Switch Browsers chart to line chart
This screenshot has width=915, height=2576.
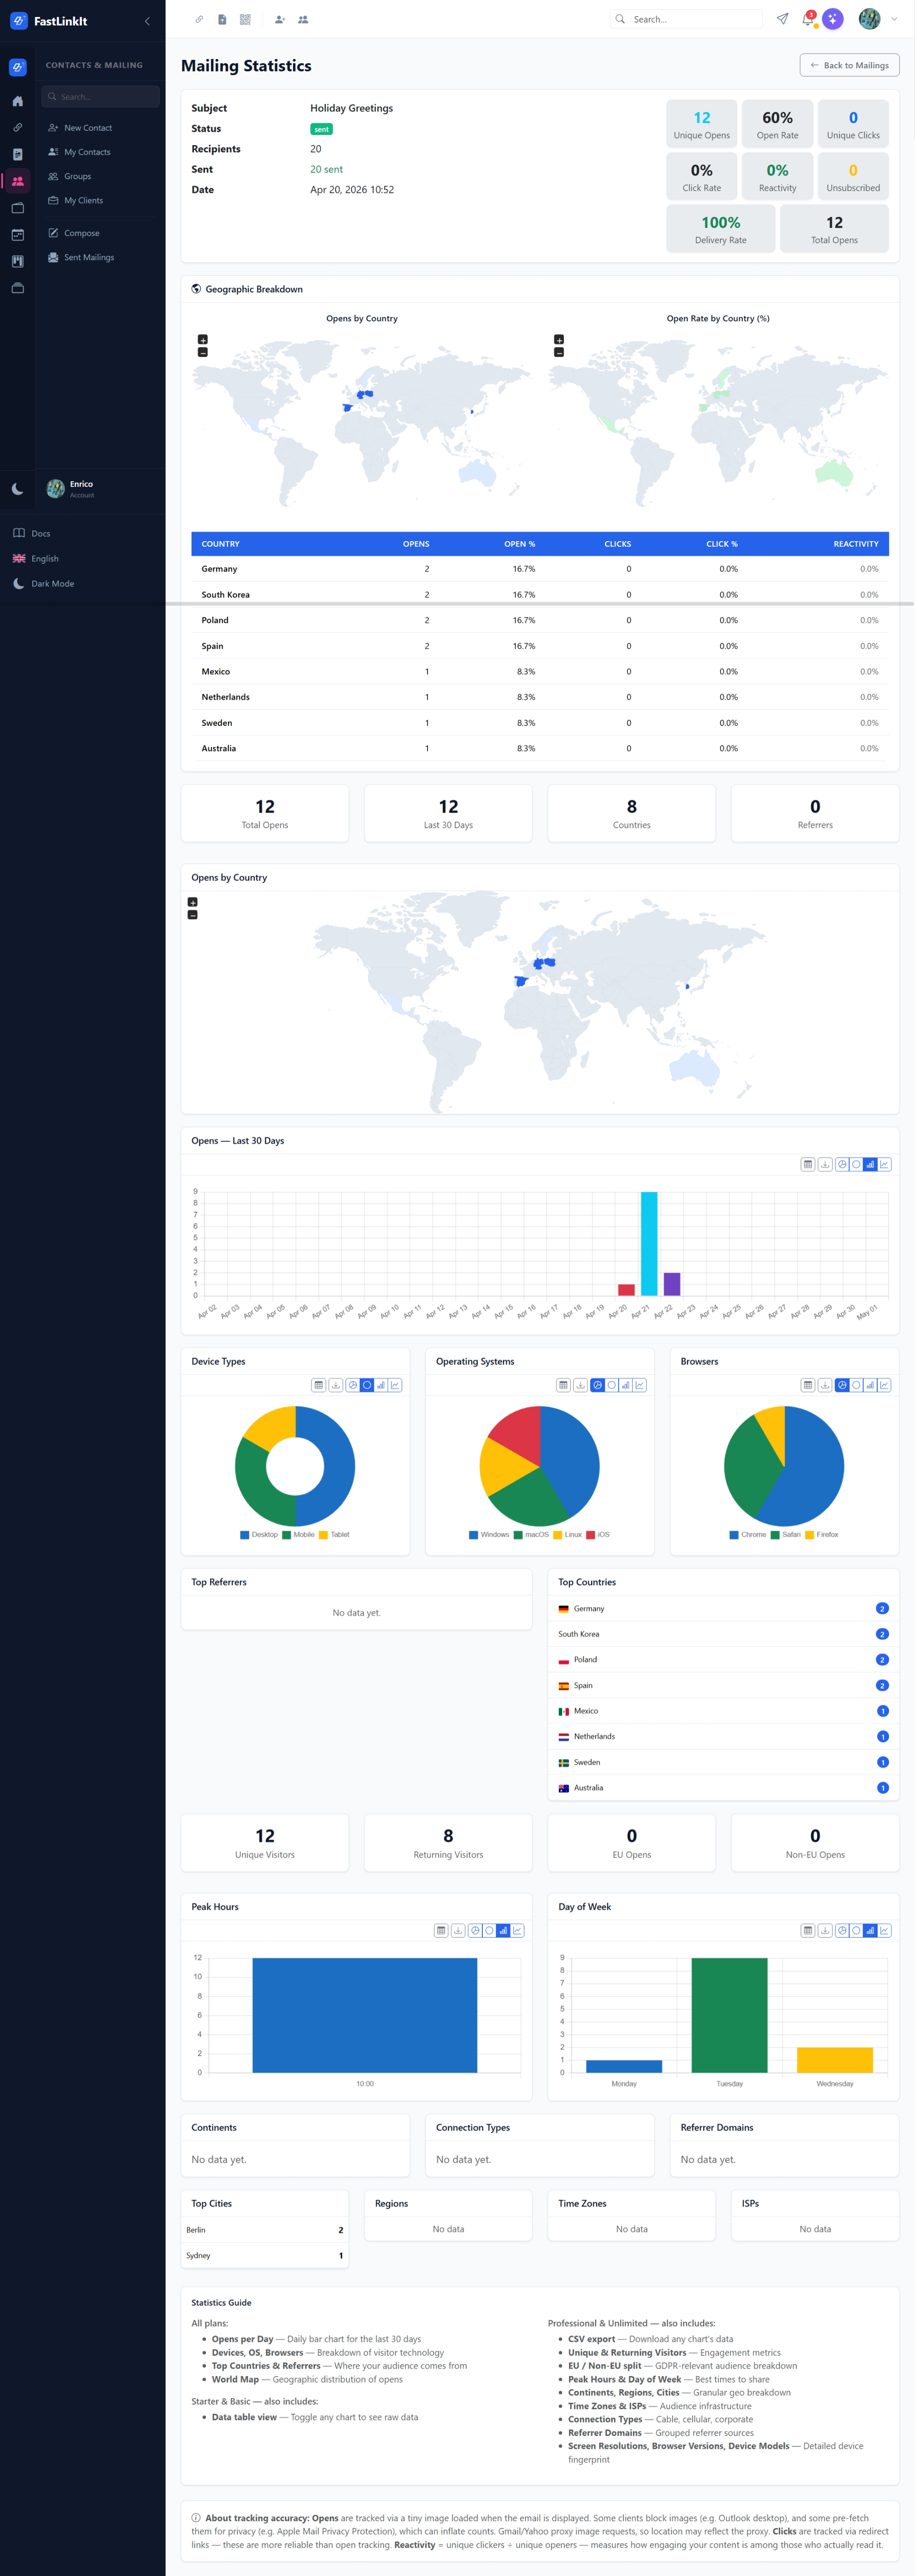(884, 1385)
